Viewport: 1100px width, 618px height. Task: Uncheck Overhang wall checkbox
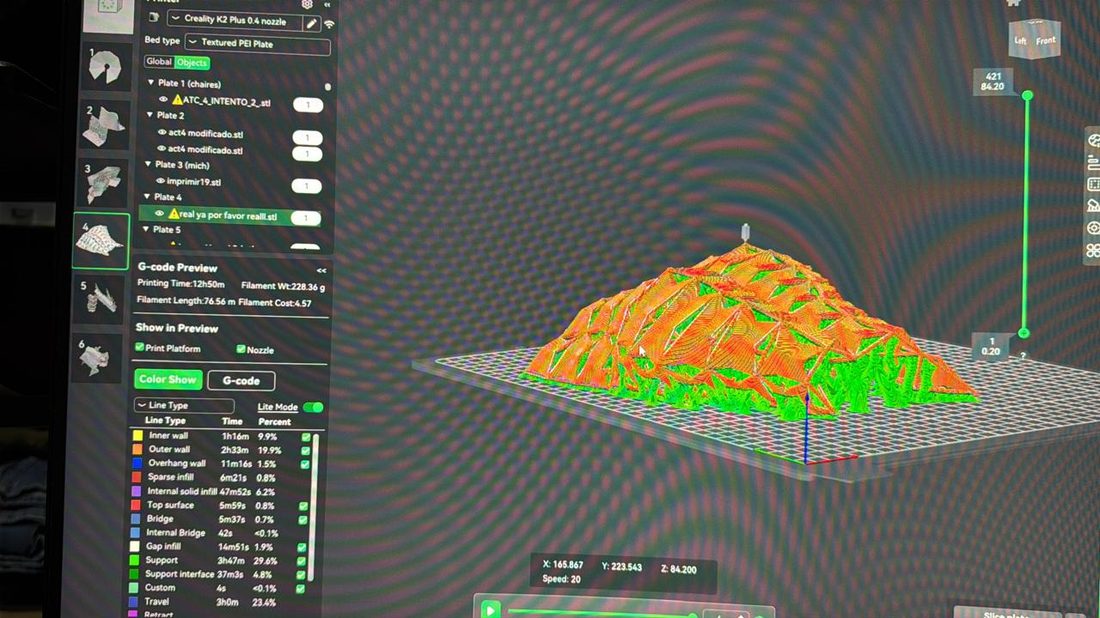coord(305,464)
